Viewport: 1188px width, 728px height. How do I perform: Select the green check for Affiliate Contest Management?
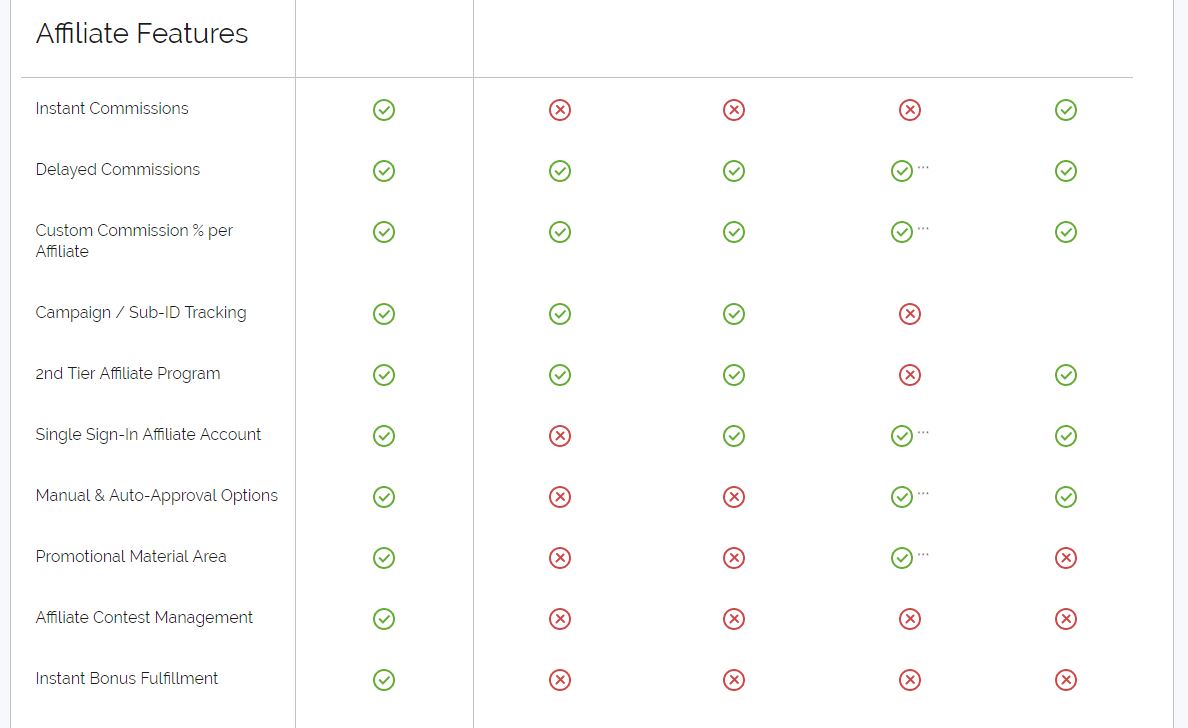pos(384,619)
